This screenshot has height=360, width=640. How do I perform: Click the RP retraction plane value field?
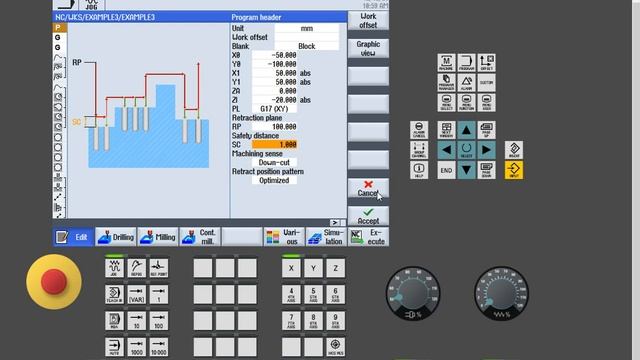pos(274,127)
